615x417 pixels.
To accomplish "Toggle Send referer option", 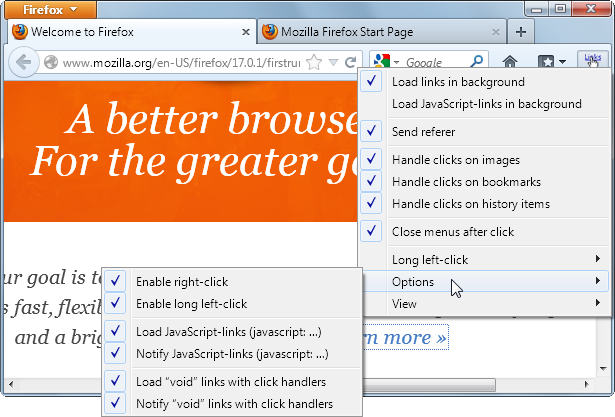I will [x=484, y=131].
